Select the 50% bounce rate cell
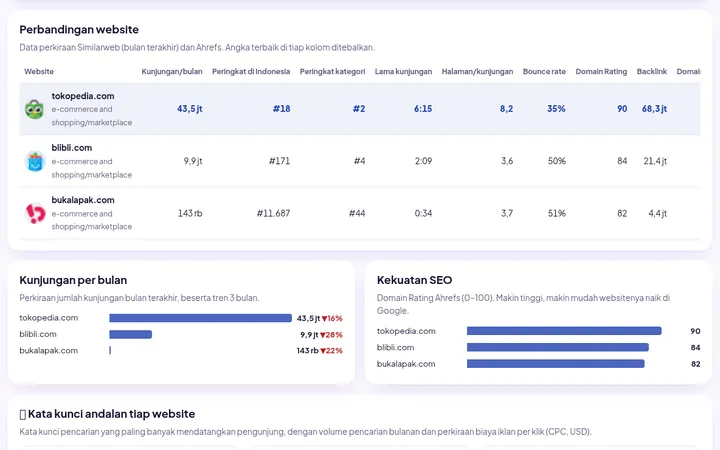 coord(557,161)
